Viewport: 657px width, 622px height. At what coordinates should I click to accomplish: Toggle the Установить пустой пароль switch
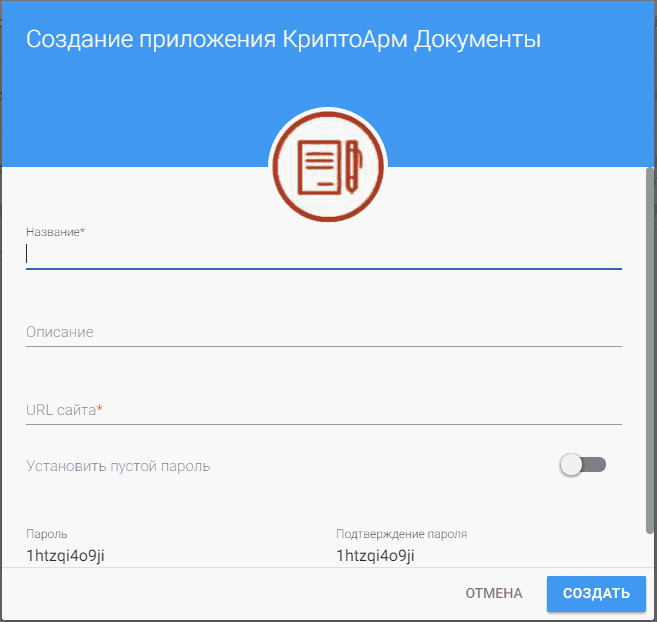click(x=583, y=465)
